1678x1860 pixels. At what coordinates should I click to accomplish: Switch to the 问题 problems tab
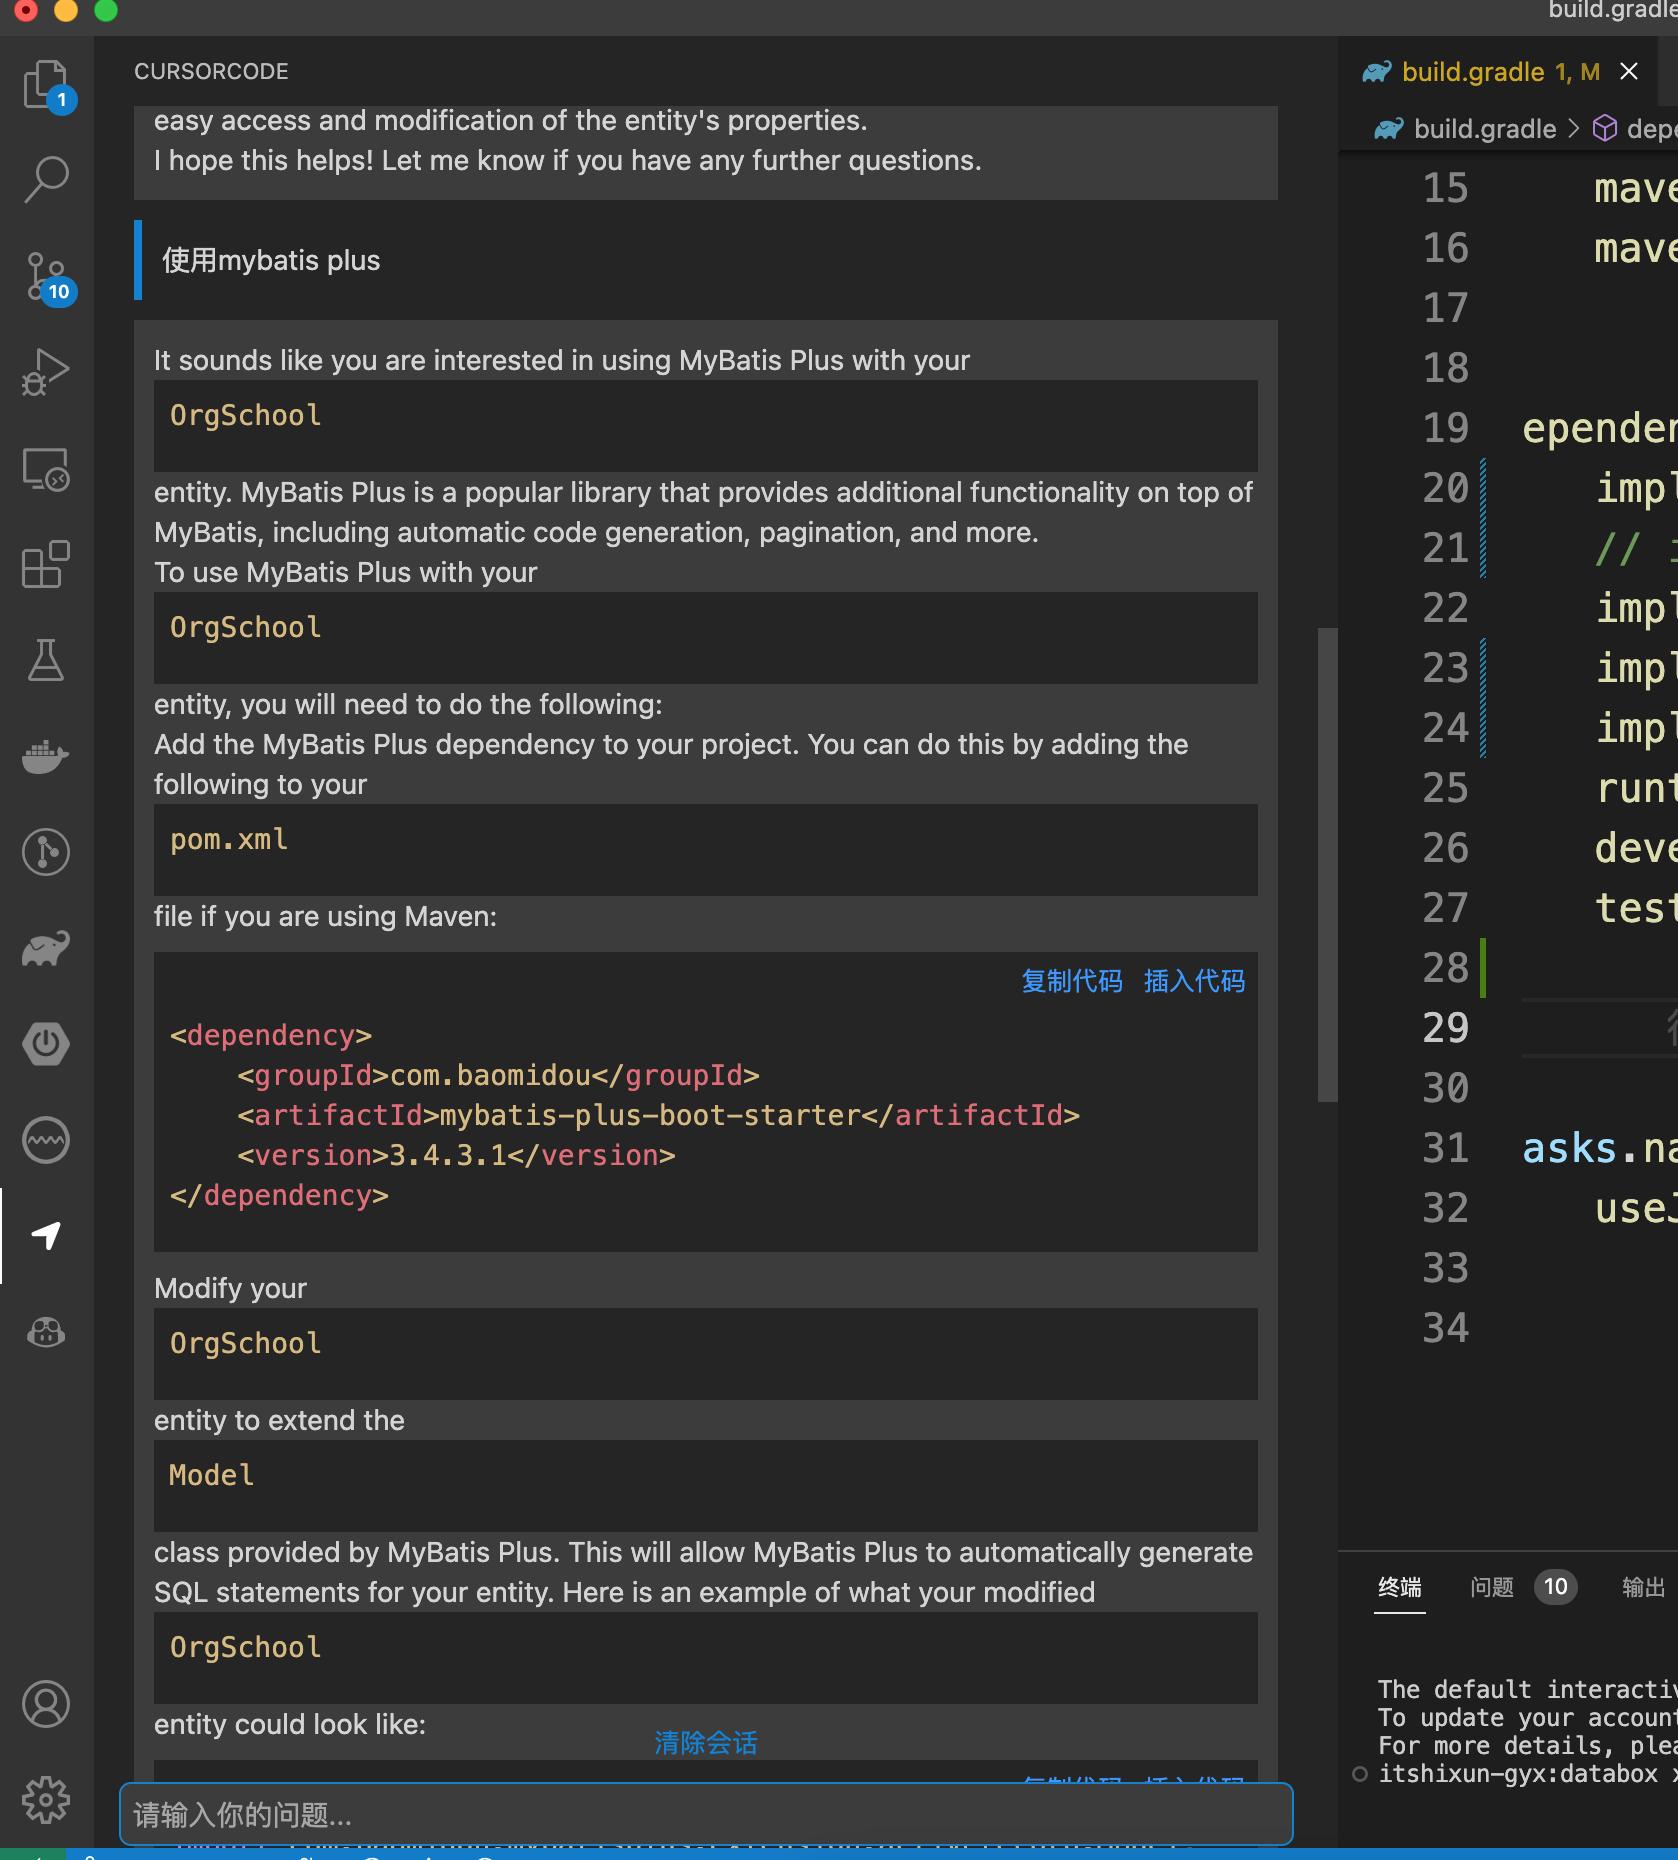1491,1587
